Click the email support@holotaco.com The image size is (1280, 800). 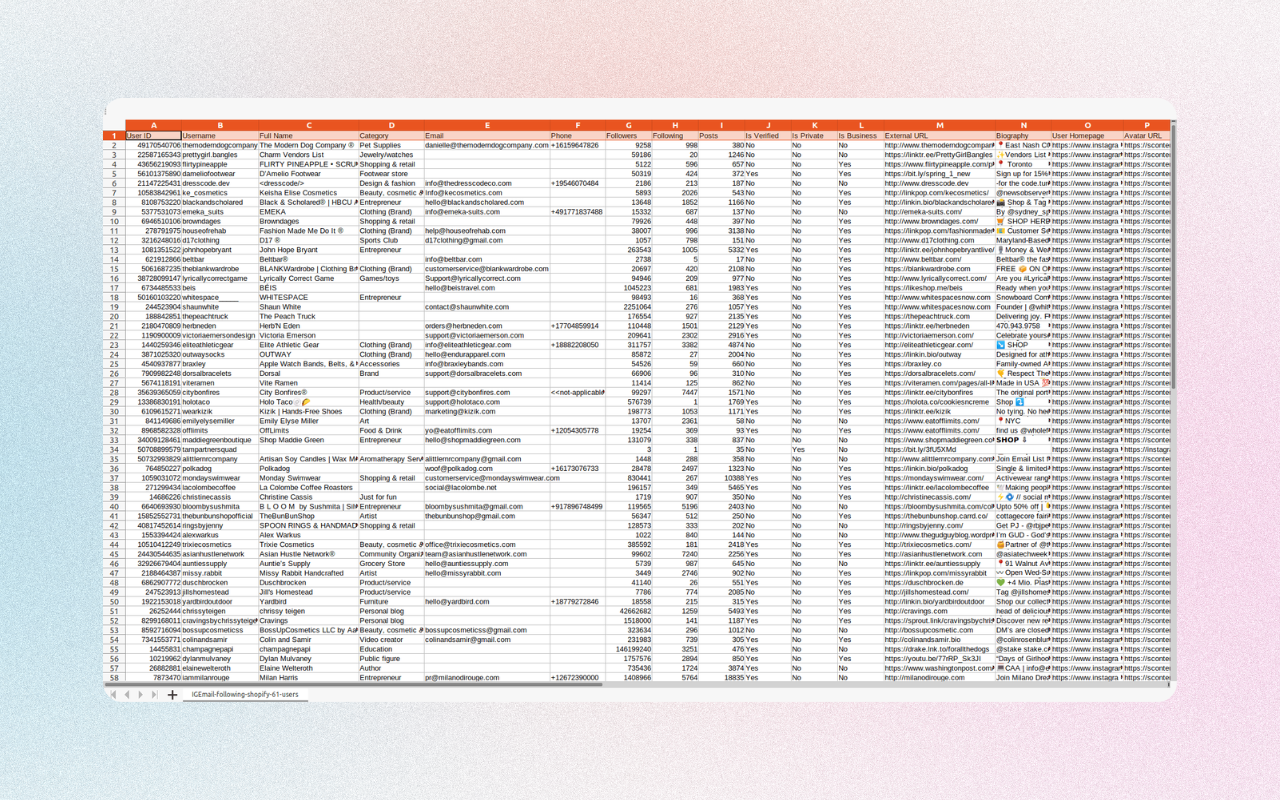(x=487, y=402)
